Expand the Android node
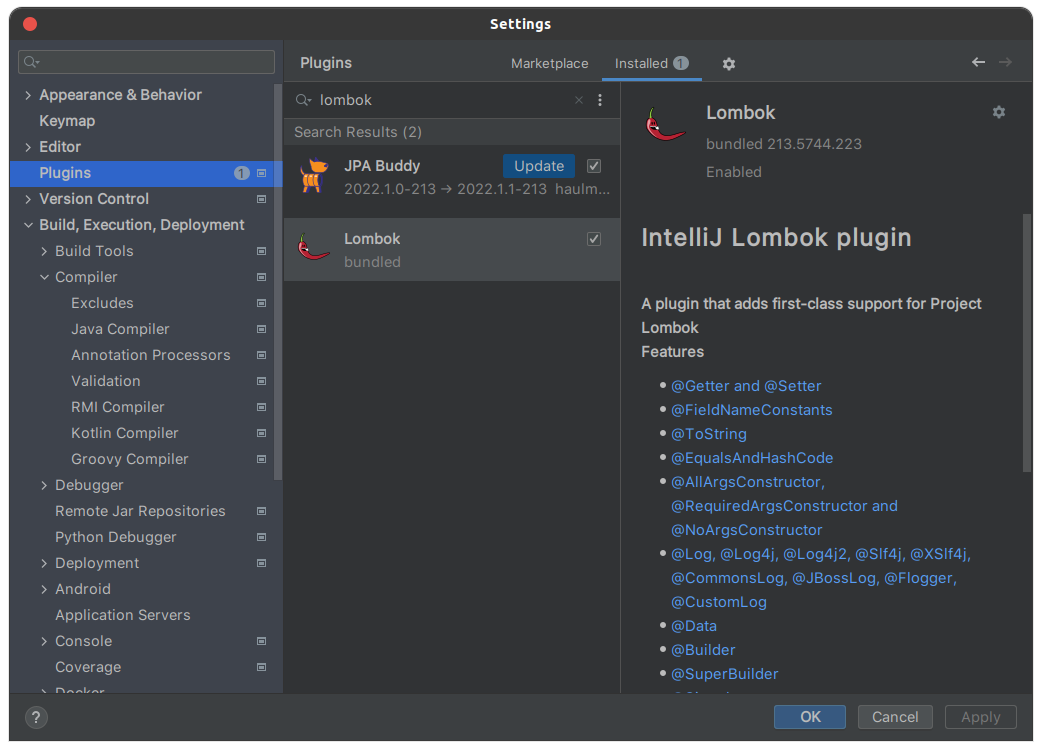Image resolution: width=1042 pixels, height=750 pixels. click(x=44, y=589)
